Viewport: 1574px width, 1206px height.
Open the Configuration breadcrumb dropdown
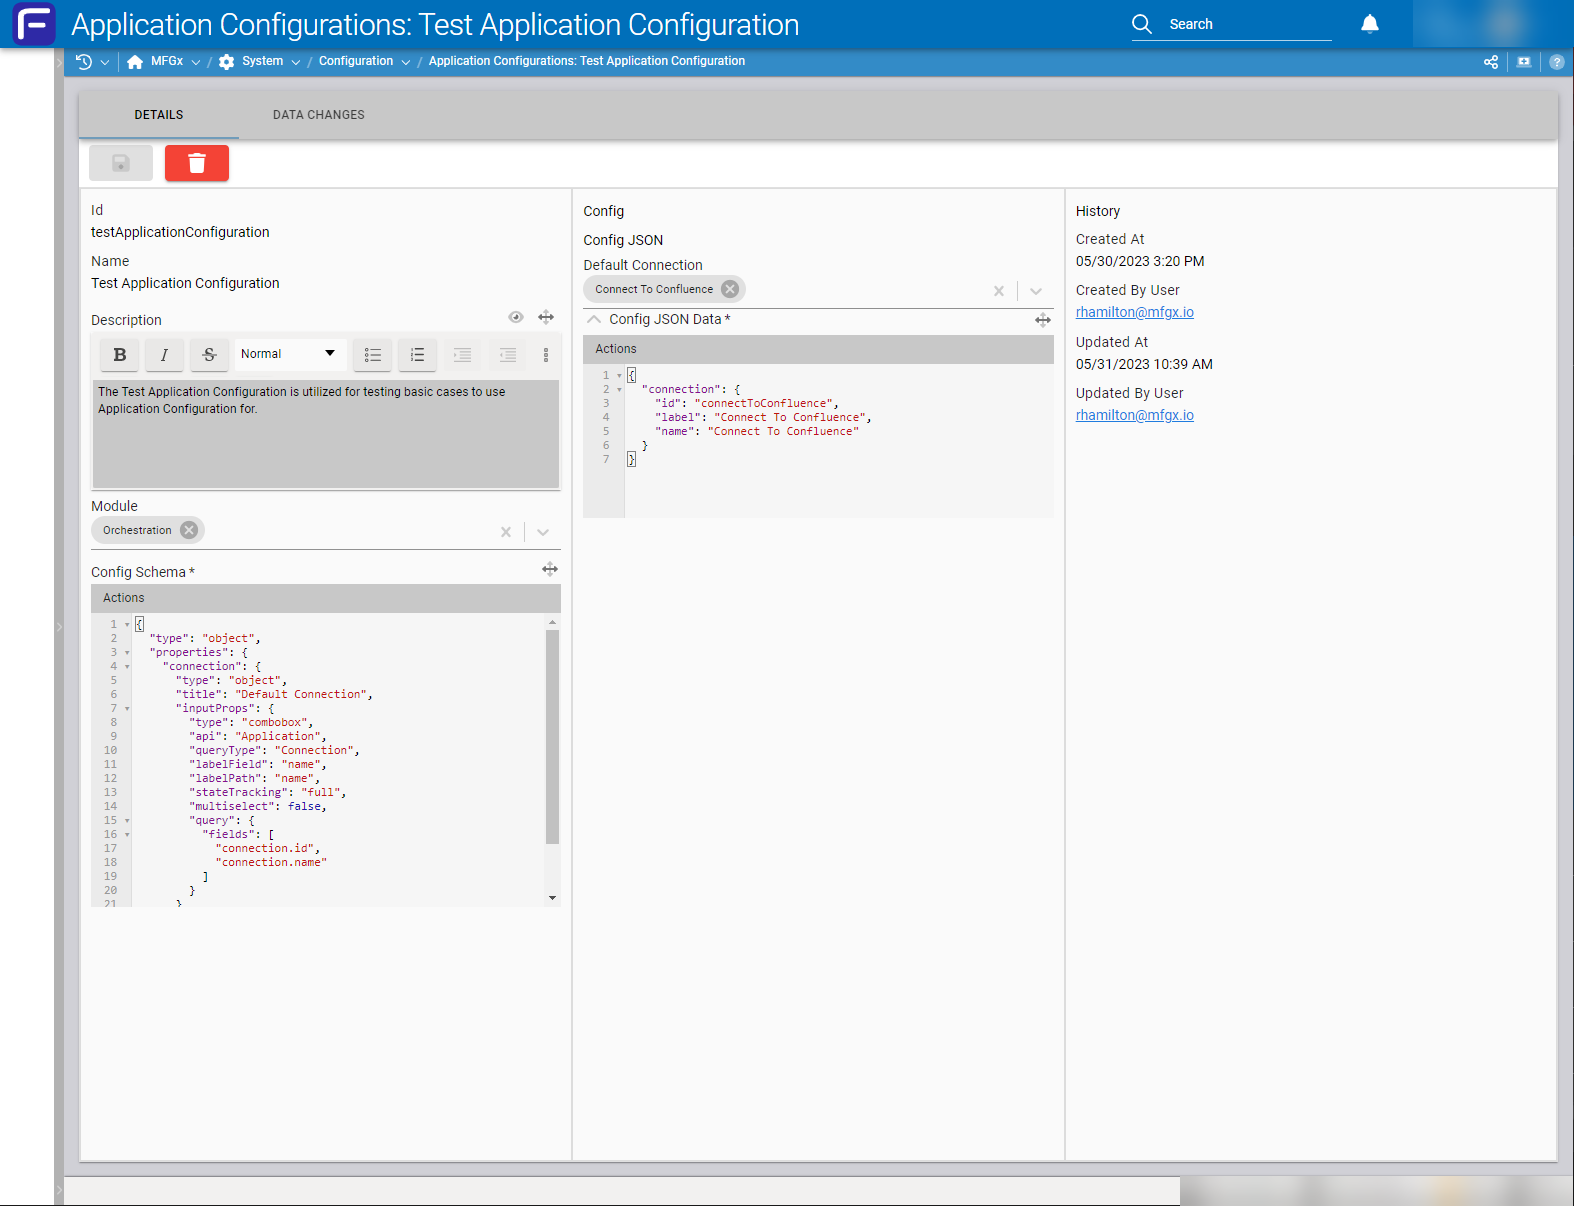pos(406,62)
